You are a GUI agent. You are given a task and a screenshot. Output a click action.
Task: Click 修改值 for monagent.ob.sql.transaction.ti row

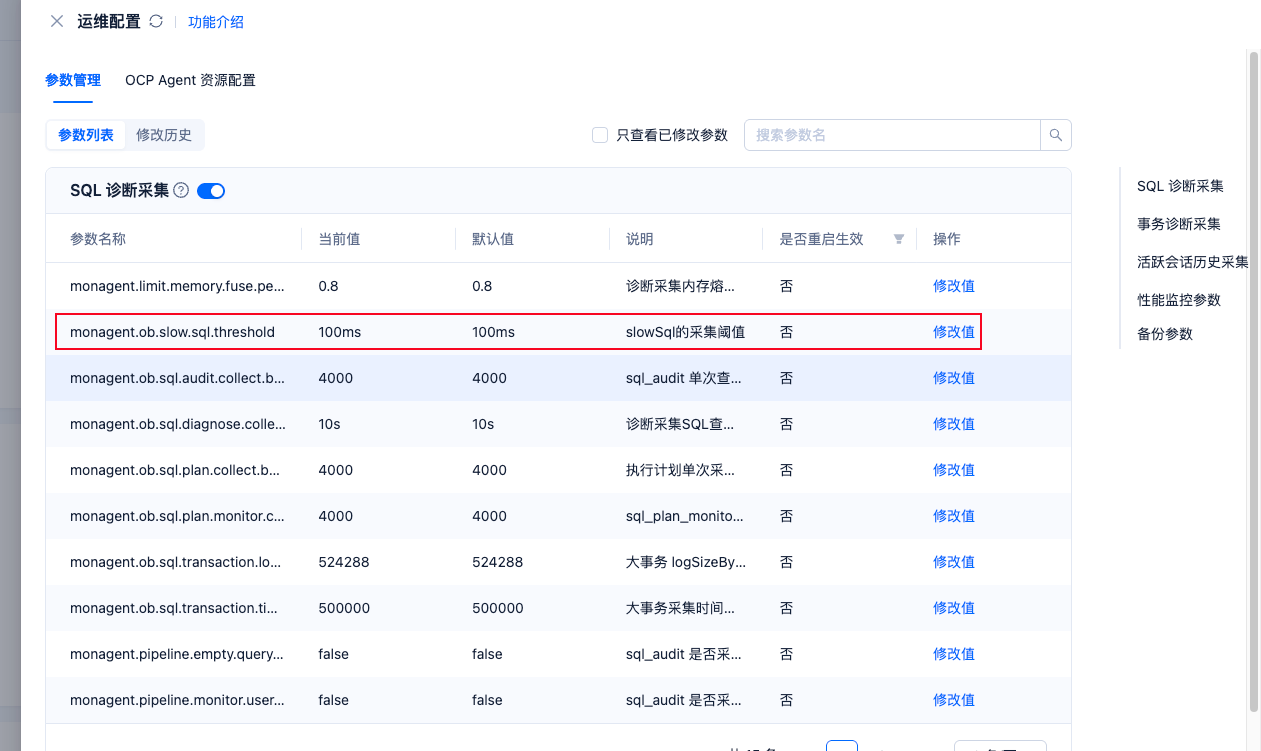(954, 608)
